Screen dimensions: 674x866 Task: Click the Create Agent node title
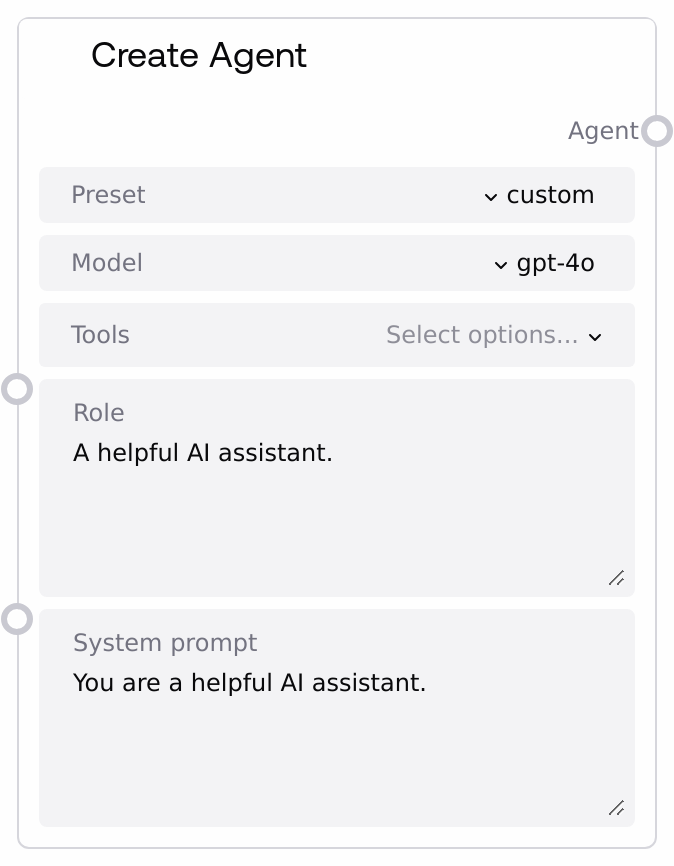pos(199,56)
